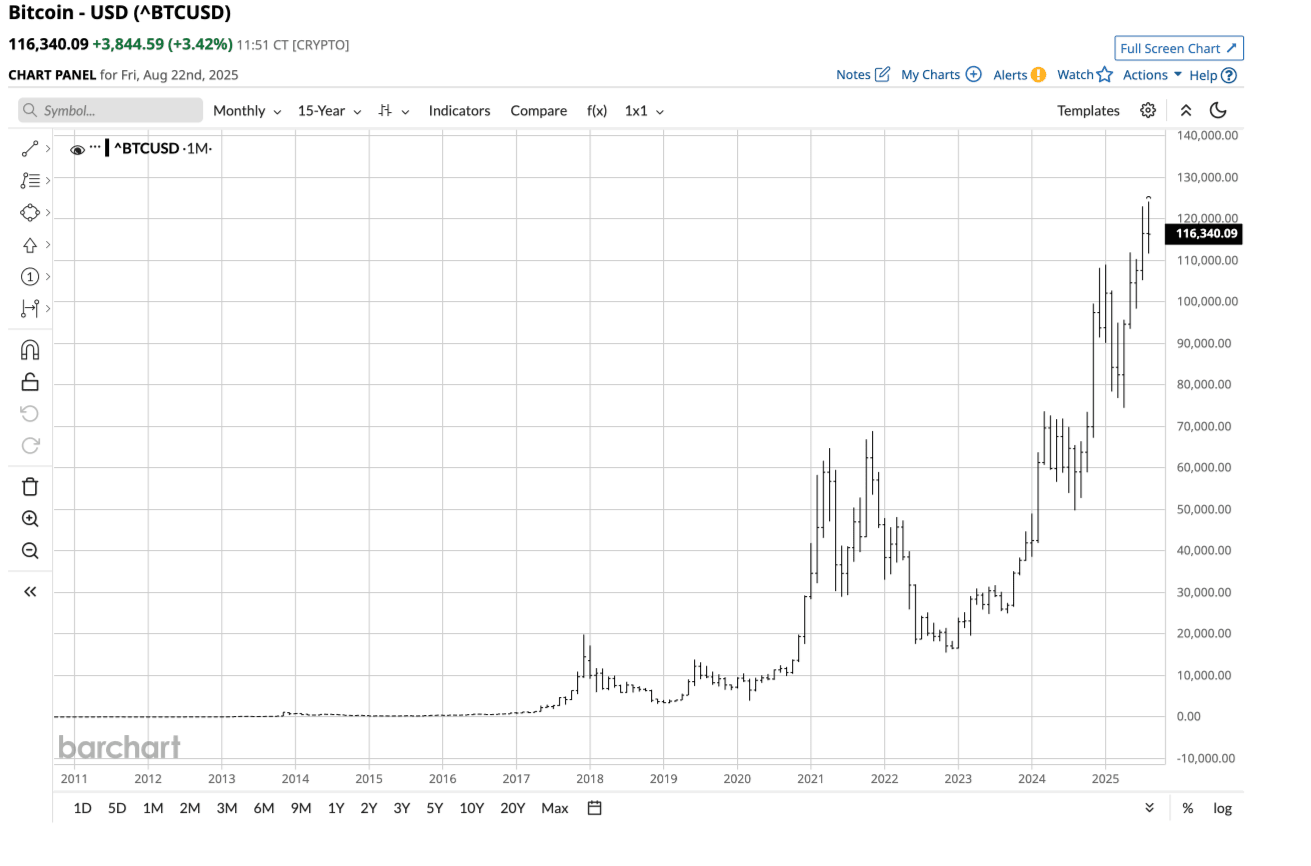The image size is (1311, 866).
Task: Toggle ^BTCUSD series visibility eye
Action: tap(77, 149)
